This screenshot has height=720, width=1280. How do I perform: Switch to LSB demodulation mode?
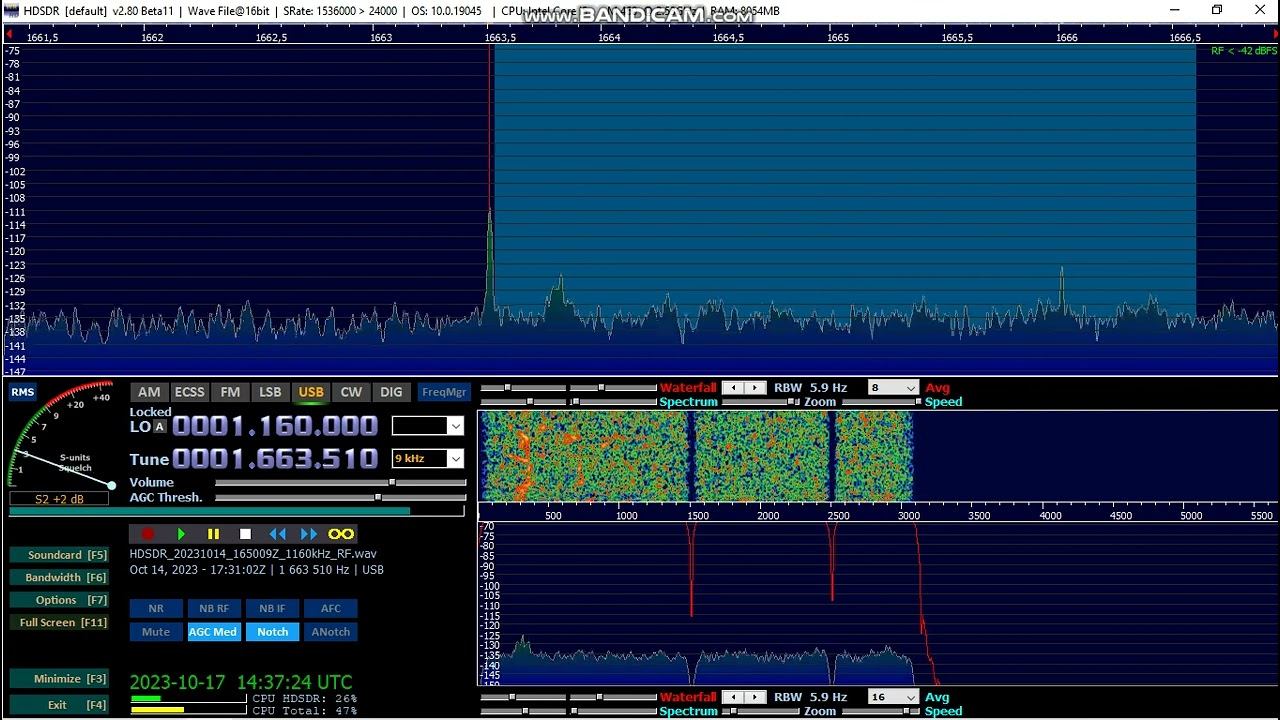coord(270,392)
